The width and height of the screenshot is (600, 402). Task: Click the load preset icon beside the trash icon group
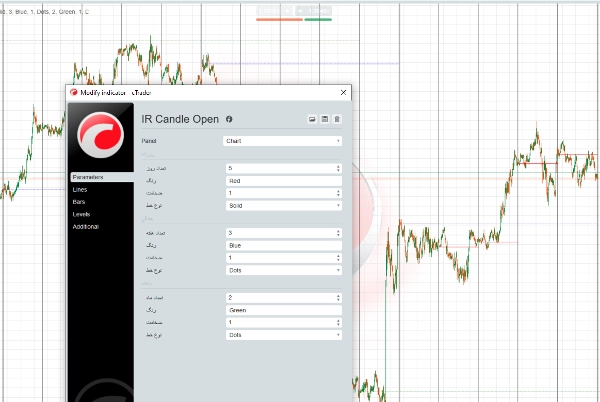coord(312,119)
